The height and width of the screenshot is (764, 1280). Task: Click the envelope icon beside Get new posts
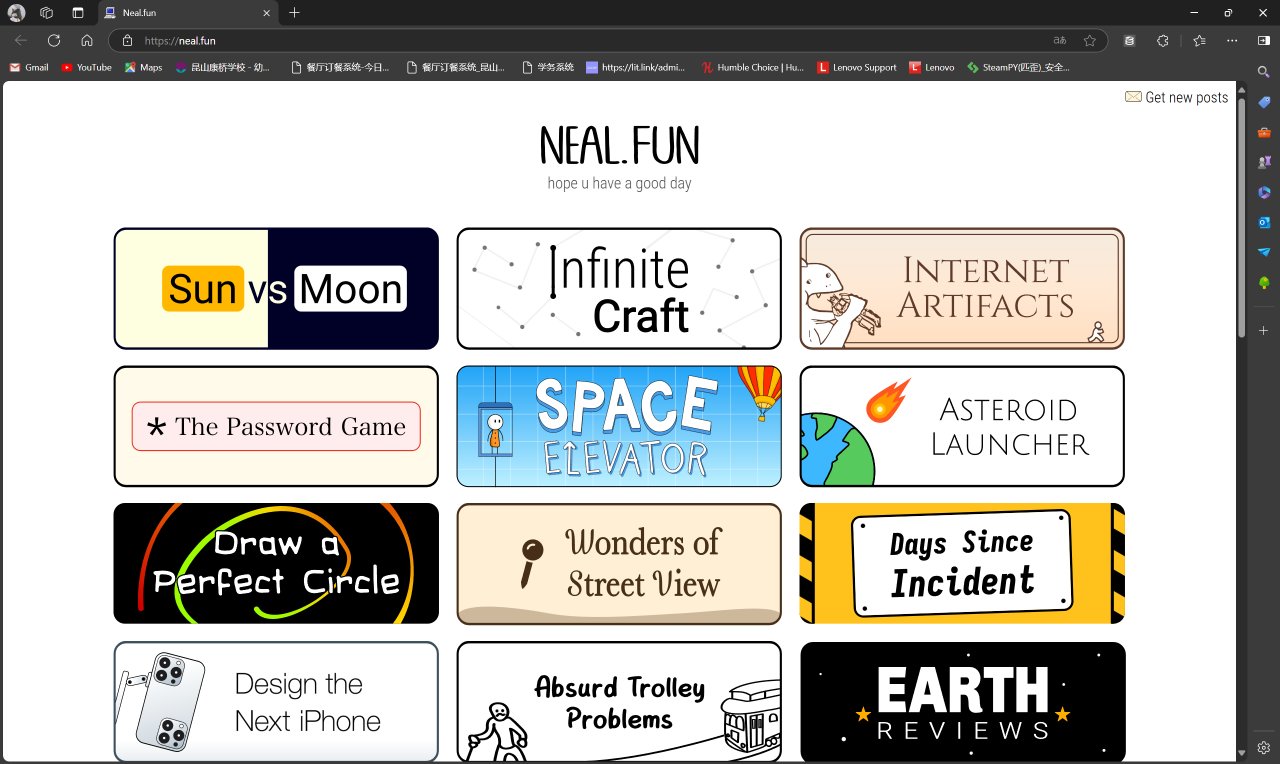1133,97
